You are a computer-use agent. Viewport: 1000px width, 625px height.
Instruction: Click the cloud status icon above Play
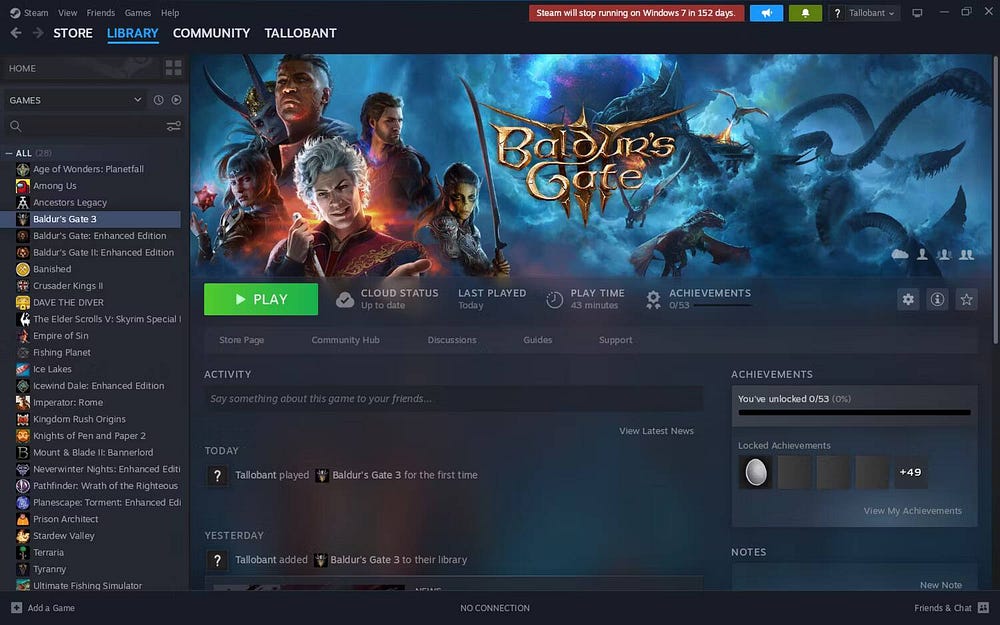coord(345,298)
